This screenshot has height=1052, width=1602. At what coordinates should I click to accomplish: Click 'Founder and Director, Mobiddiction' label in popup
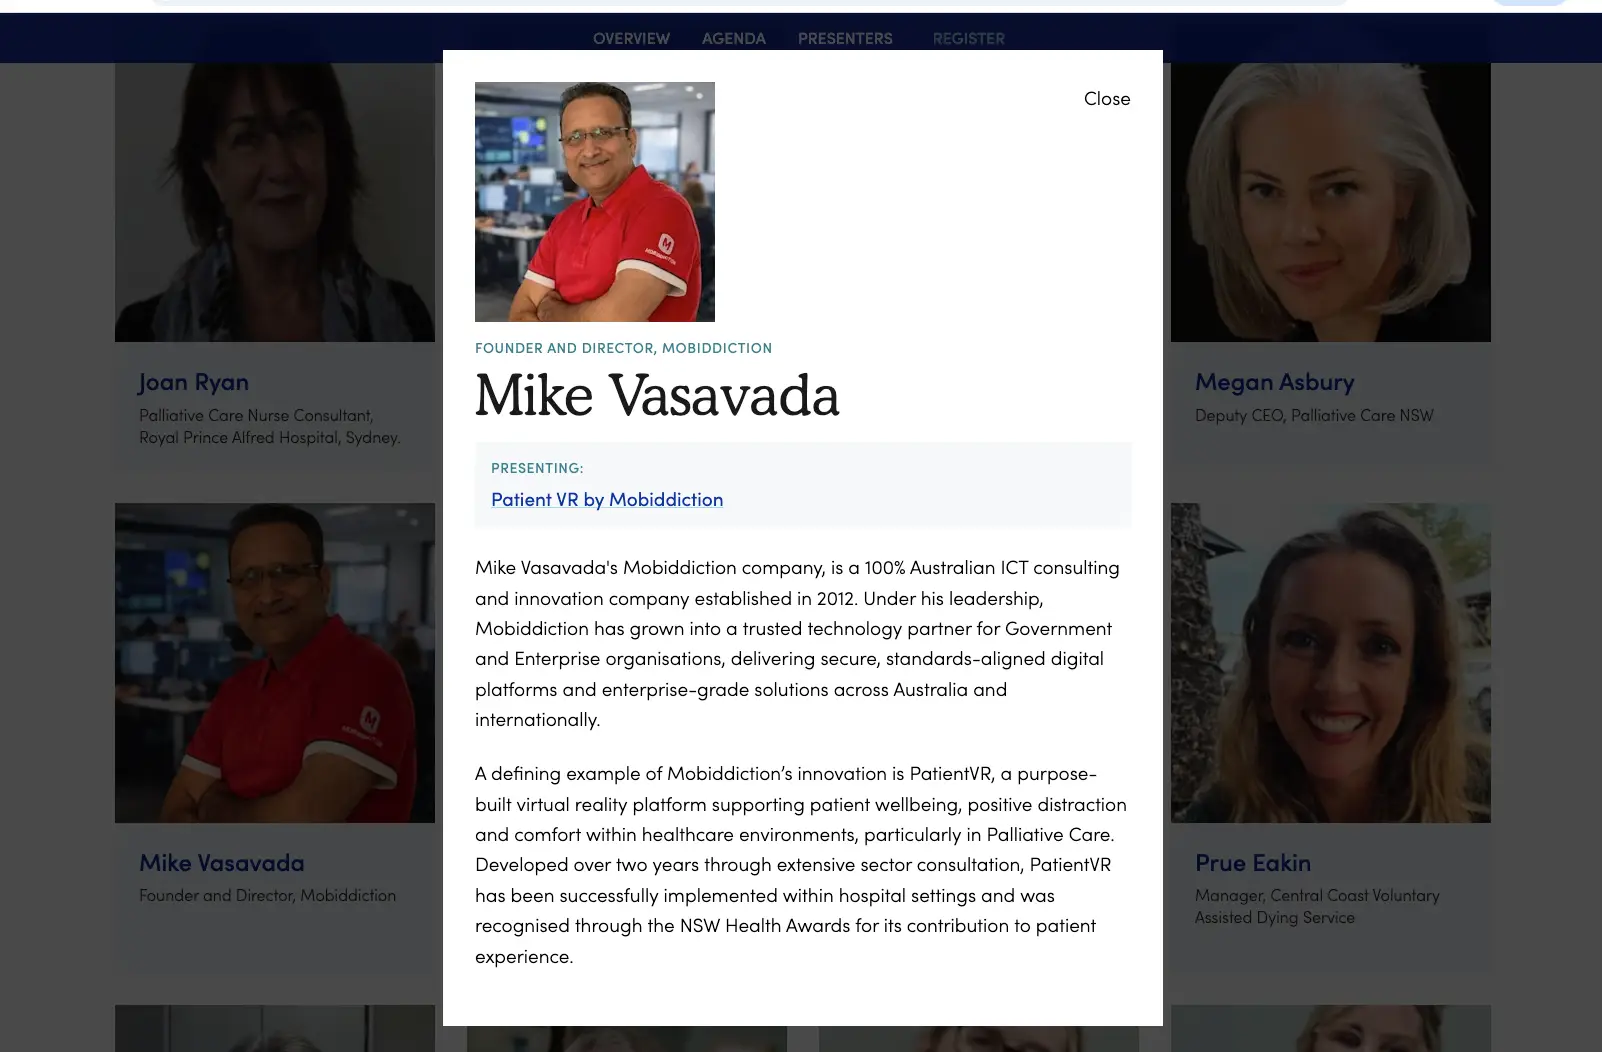point(623,348)
